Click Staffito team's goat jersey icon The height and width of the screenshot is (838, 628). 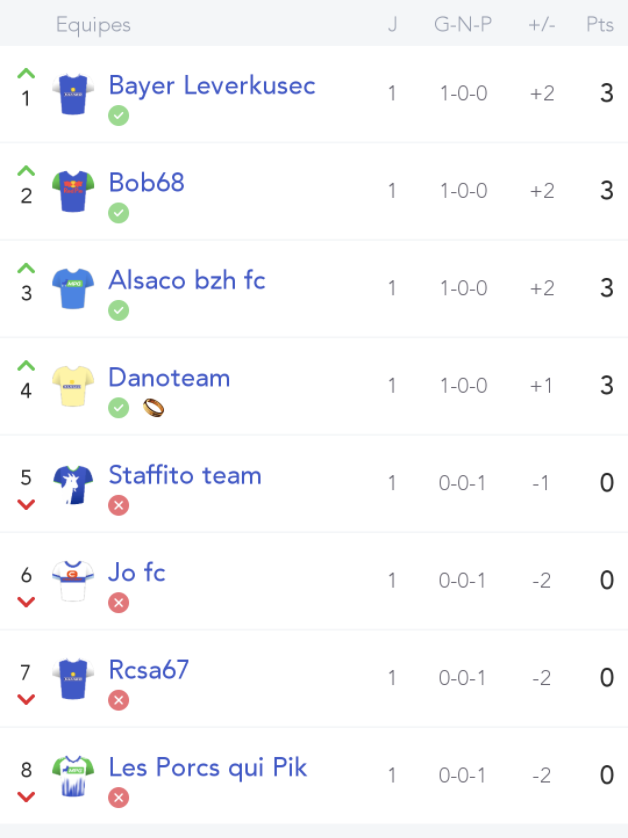(73, 484)
